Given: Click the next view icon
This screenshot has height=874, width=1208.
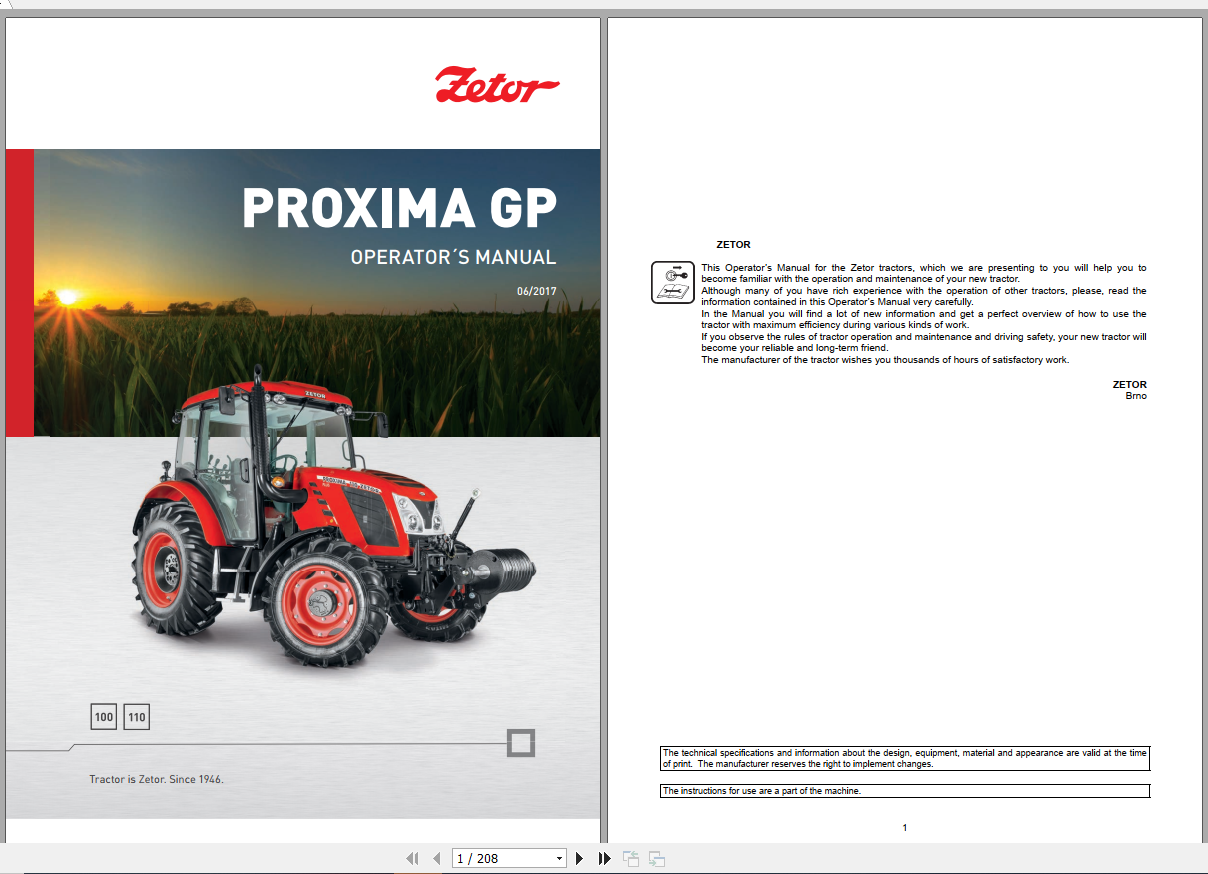Looking at the screenshot, I should point(657,858).
